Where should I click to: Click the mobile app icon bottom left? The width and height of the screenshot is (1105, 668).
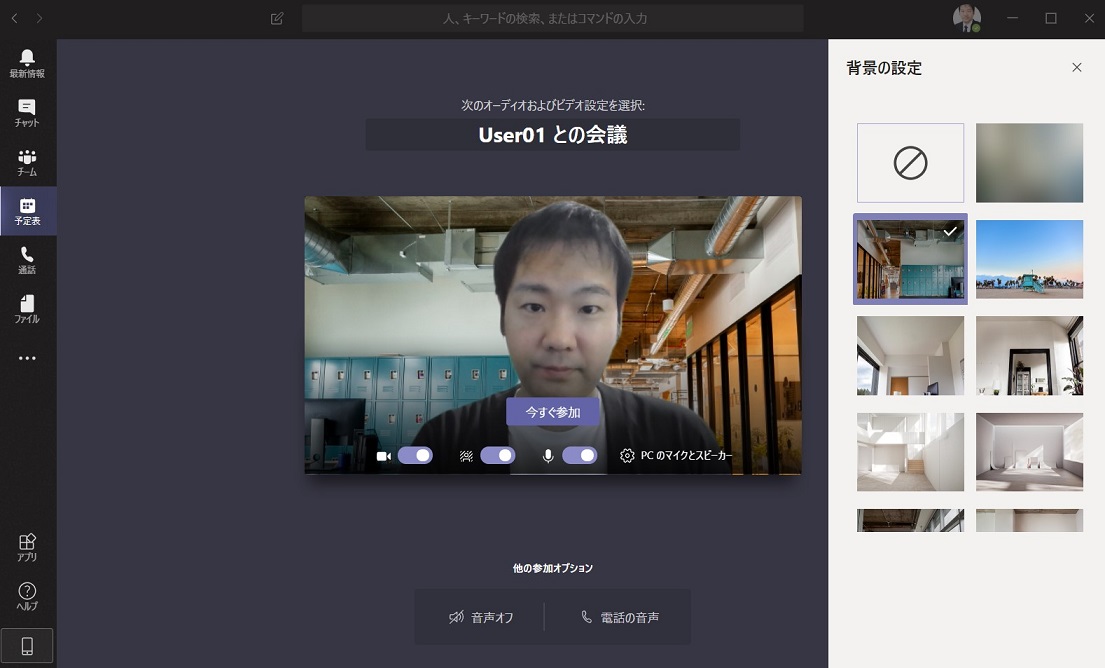pyautogui.click(x=27, y=645)
